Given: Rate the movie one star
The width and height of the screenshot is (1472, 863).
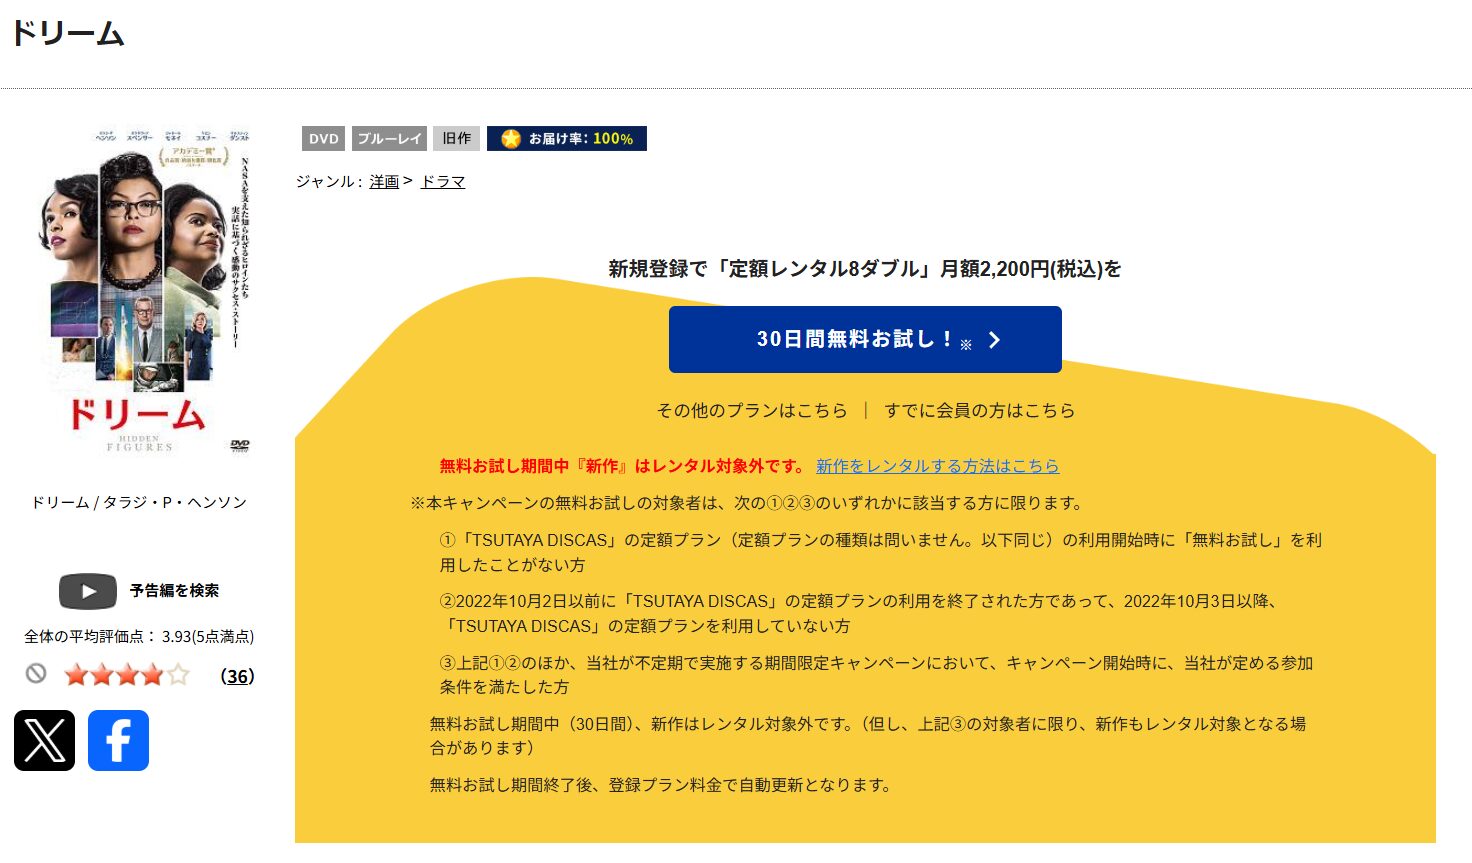Looking at the screenshot, I should pyautogui.click(x=76, y=675).
